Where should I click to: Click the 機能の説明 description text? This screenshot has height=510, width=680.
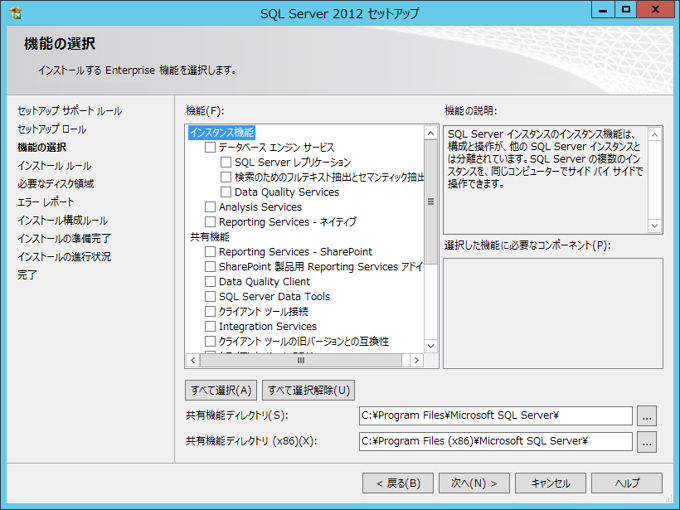[545, 159]
